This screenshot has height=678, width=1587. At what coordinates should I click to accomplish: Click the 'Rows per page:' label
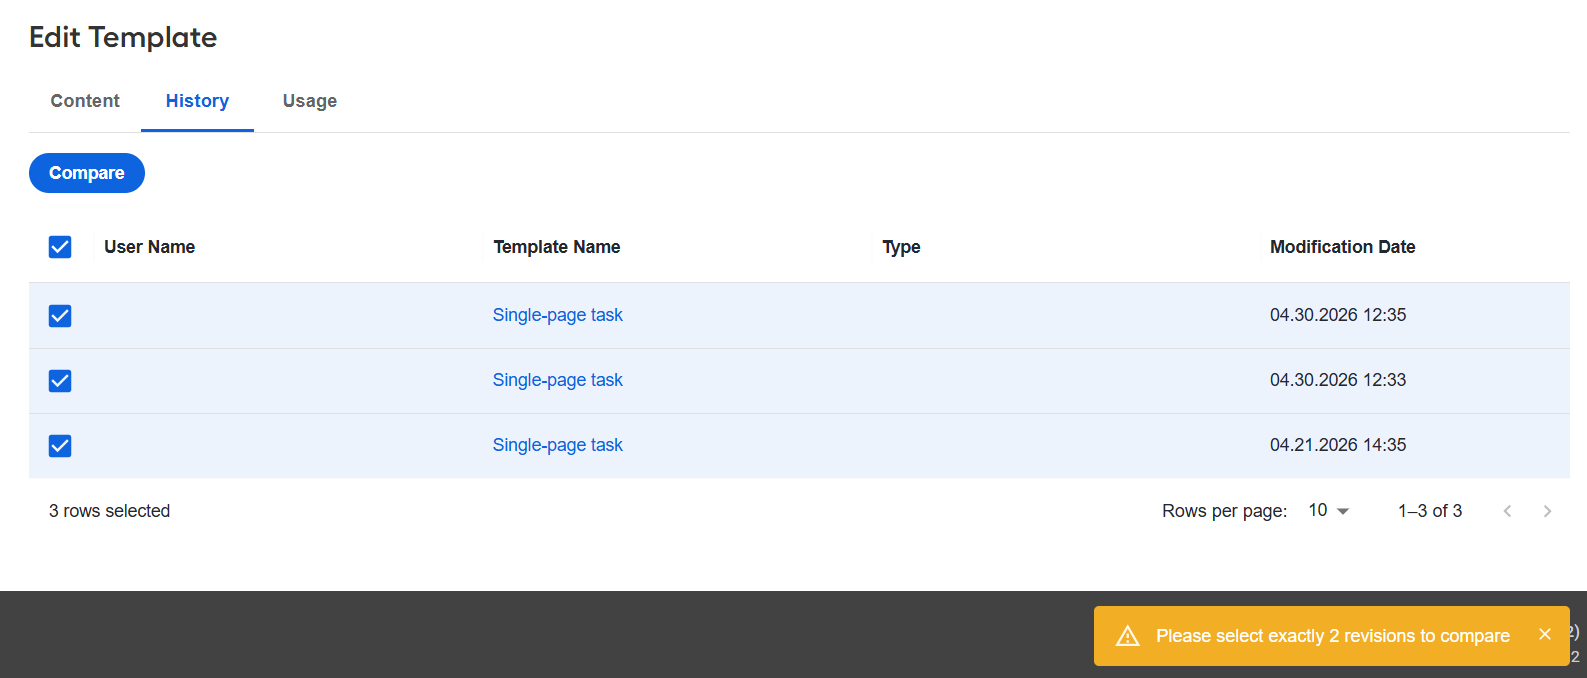(x=1224, y=511)
